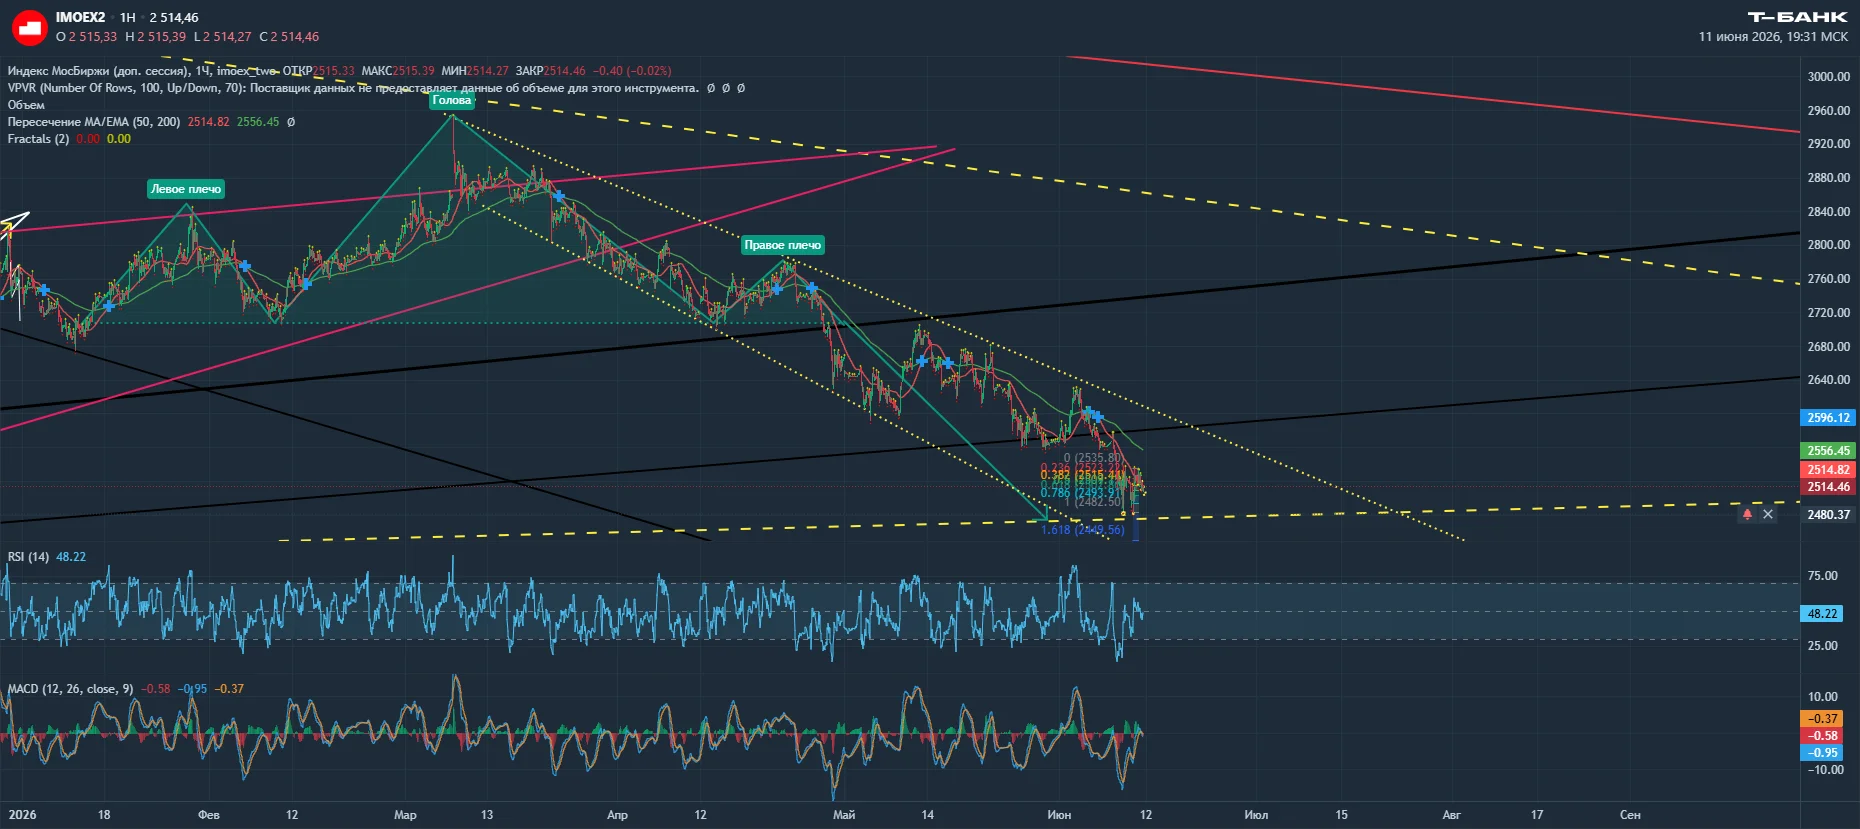
Task: Select the RSI (14) pane title
Action: (28, 557)
